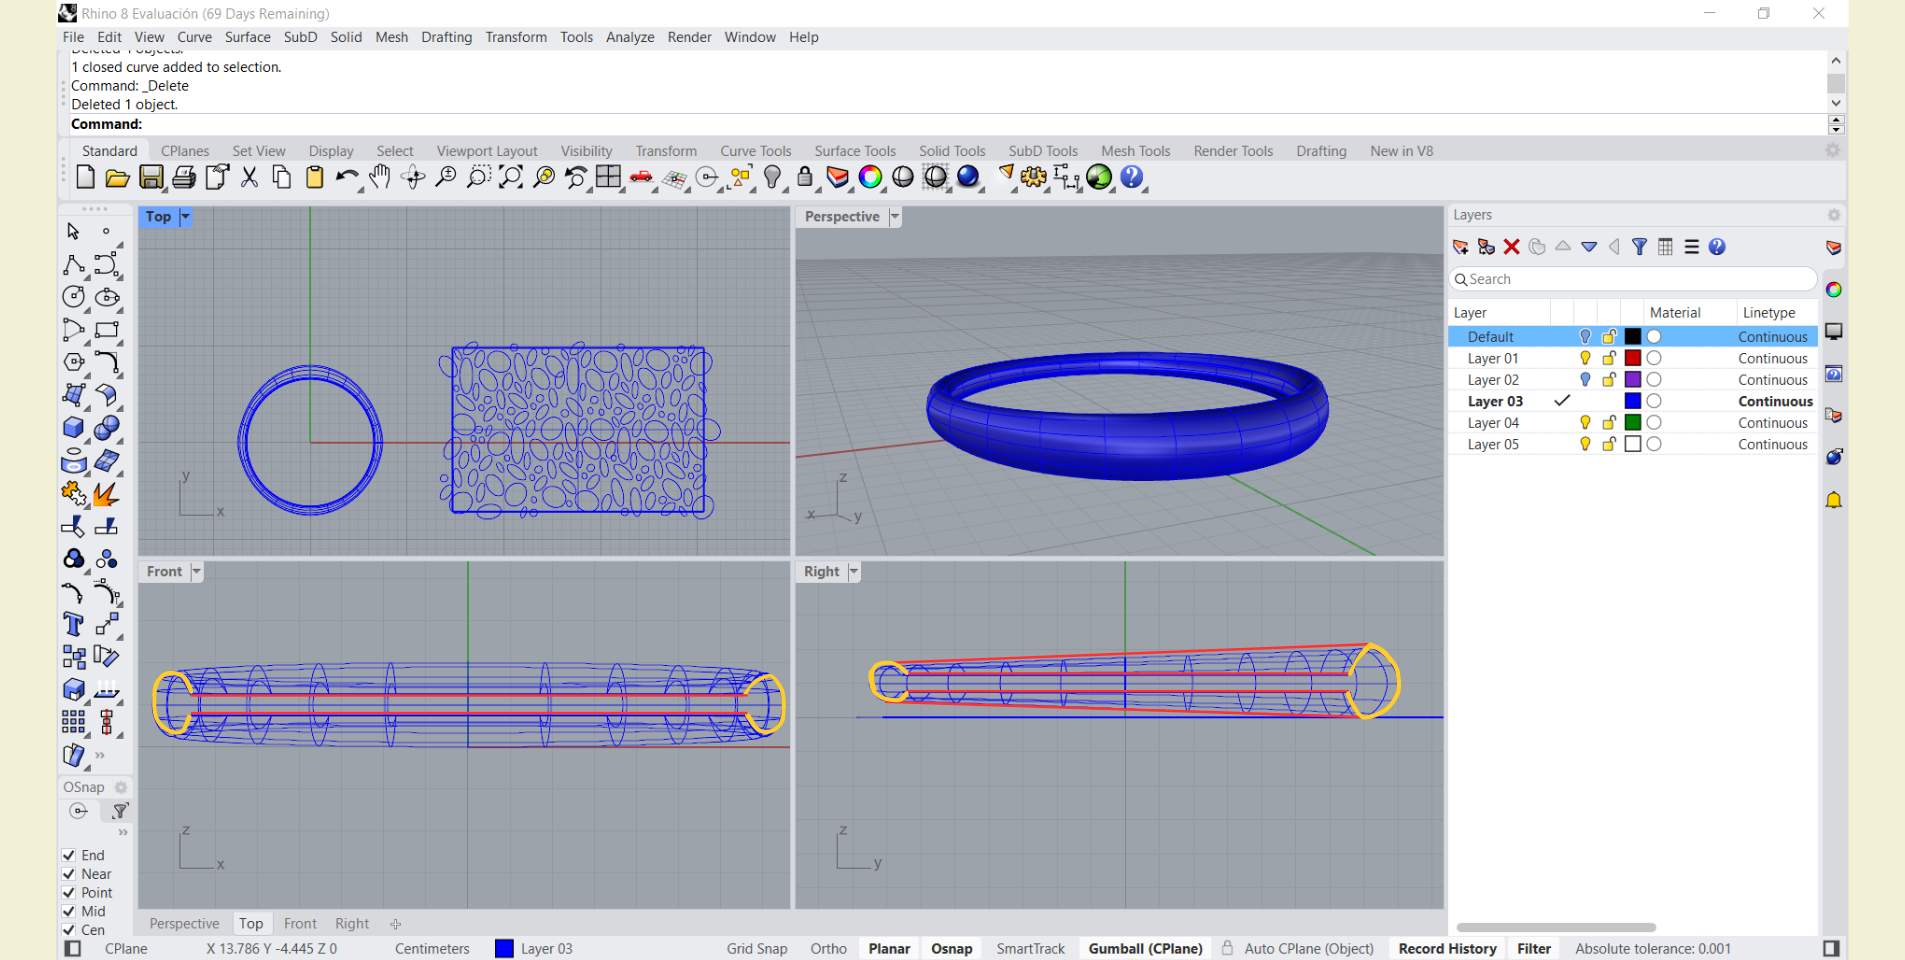Click the Layers search field
The height and width of the screenshot is (960, 1905).
click(x=1632, y=279)
